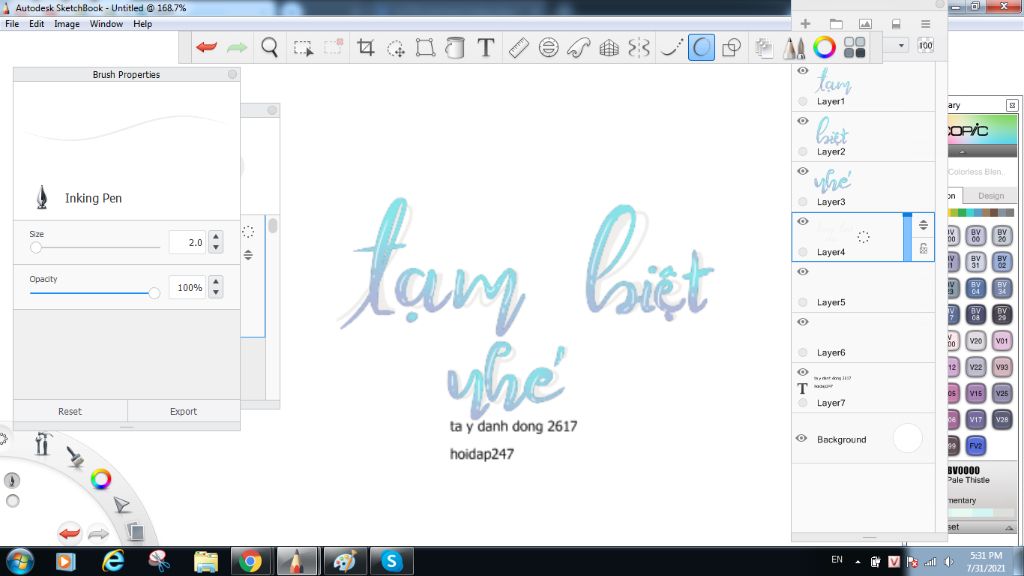Pick the FV2 Copic color swatch
Screen dimensions: 1024x576
click(x=976, y=445)
